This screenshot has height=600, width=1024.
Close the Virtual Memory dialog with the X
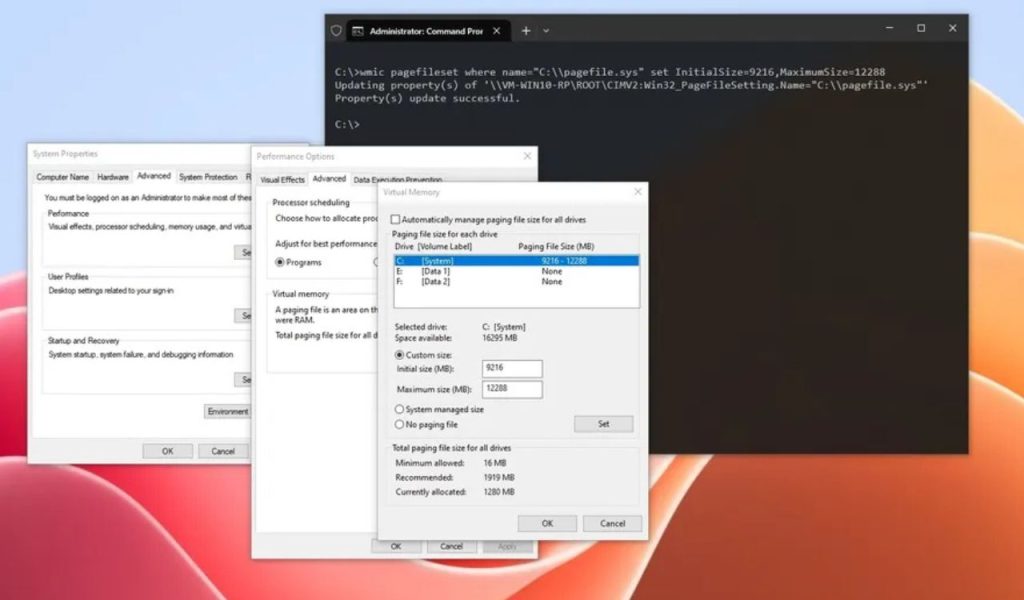click(637, 192)
